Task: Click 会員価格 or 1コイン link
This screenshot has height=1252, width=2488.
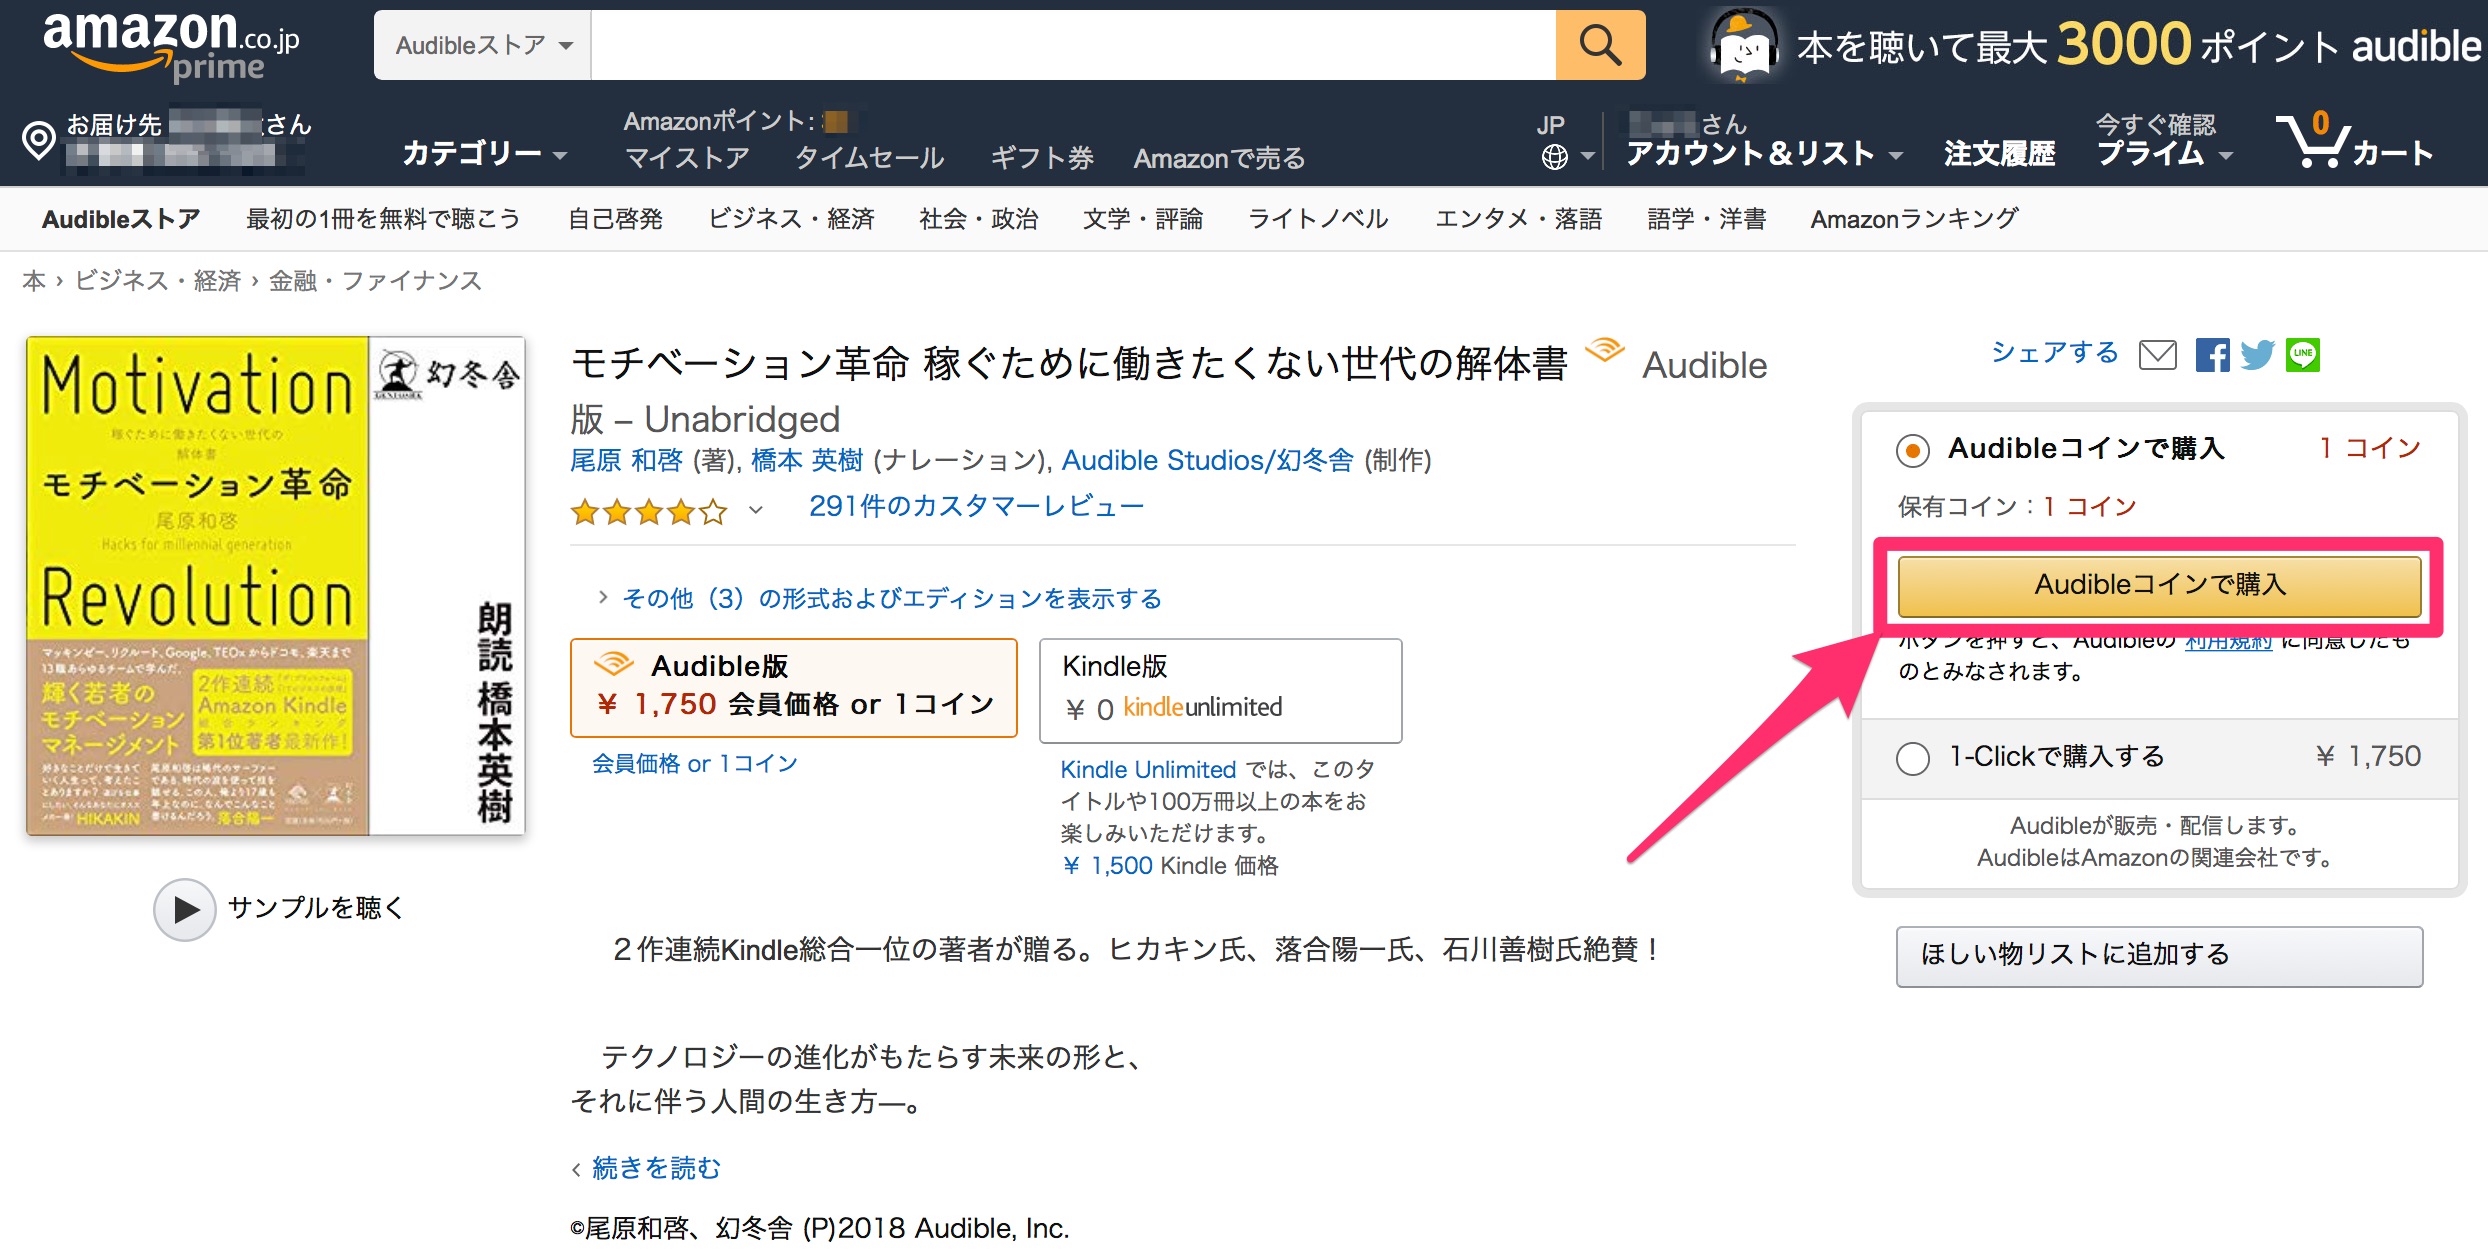Action: tap(695, 764)
